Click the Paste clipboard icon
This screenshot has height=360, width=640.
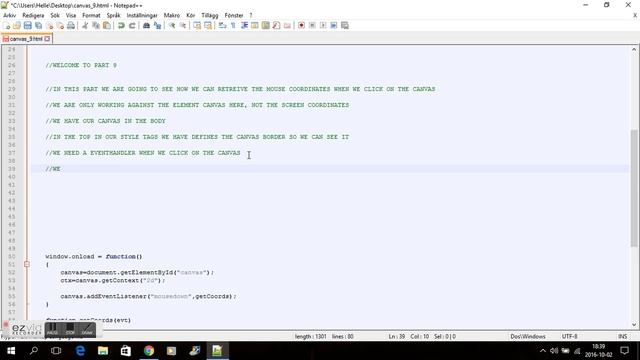[x=107, y=25]
